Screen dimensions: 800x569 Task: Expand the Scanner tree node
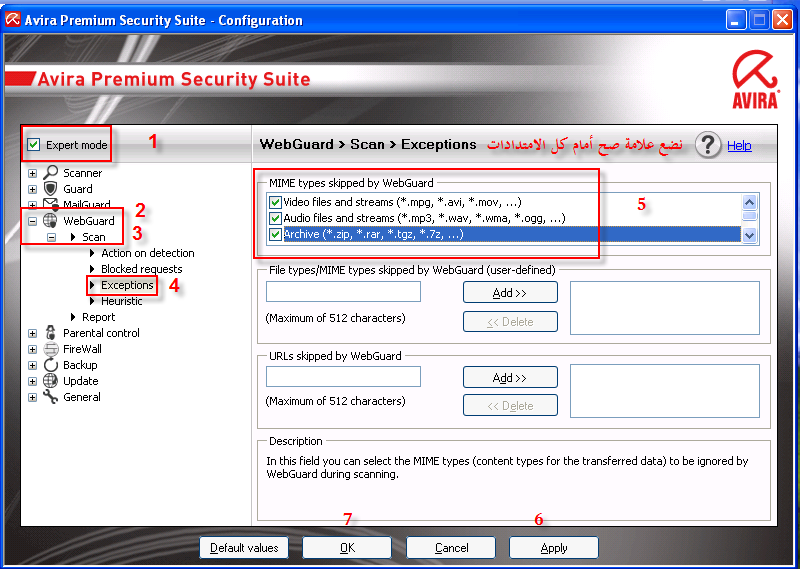click(x=33, y=173)
